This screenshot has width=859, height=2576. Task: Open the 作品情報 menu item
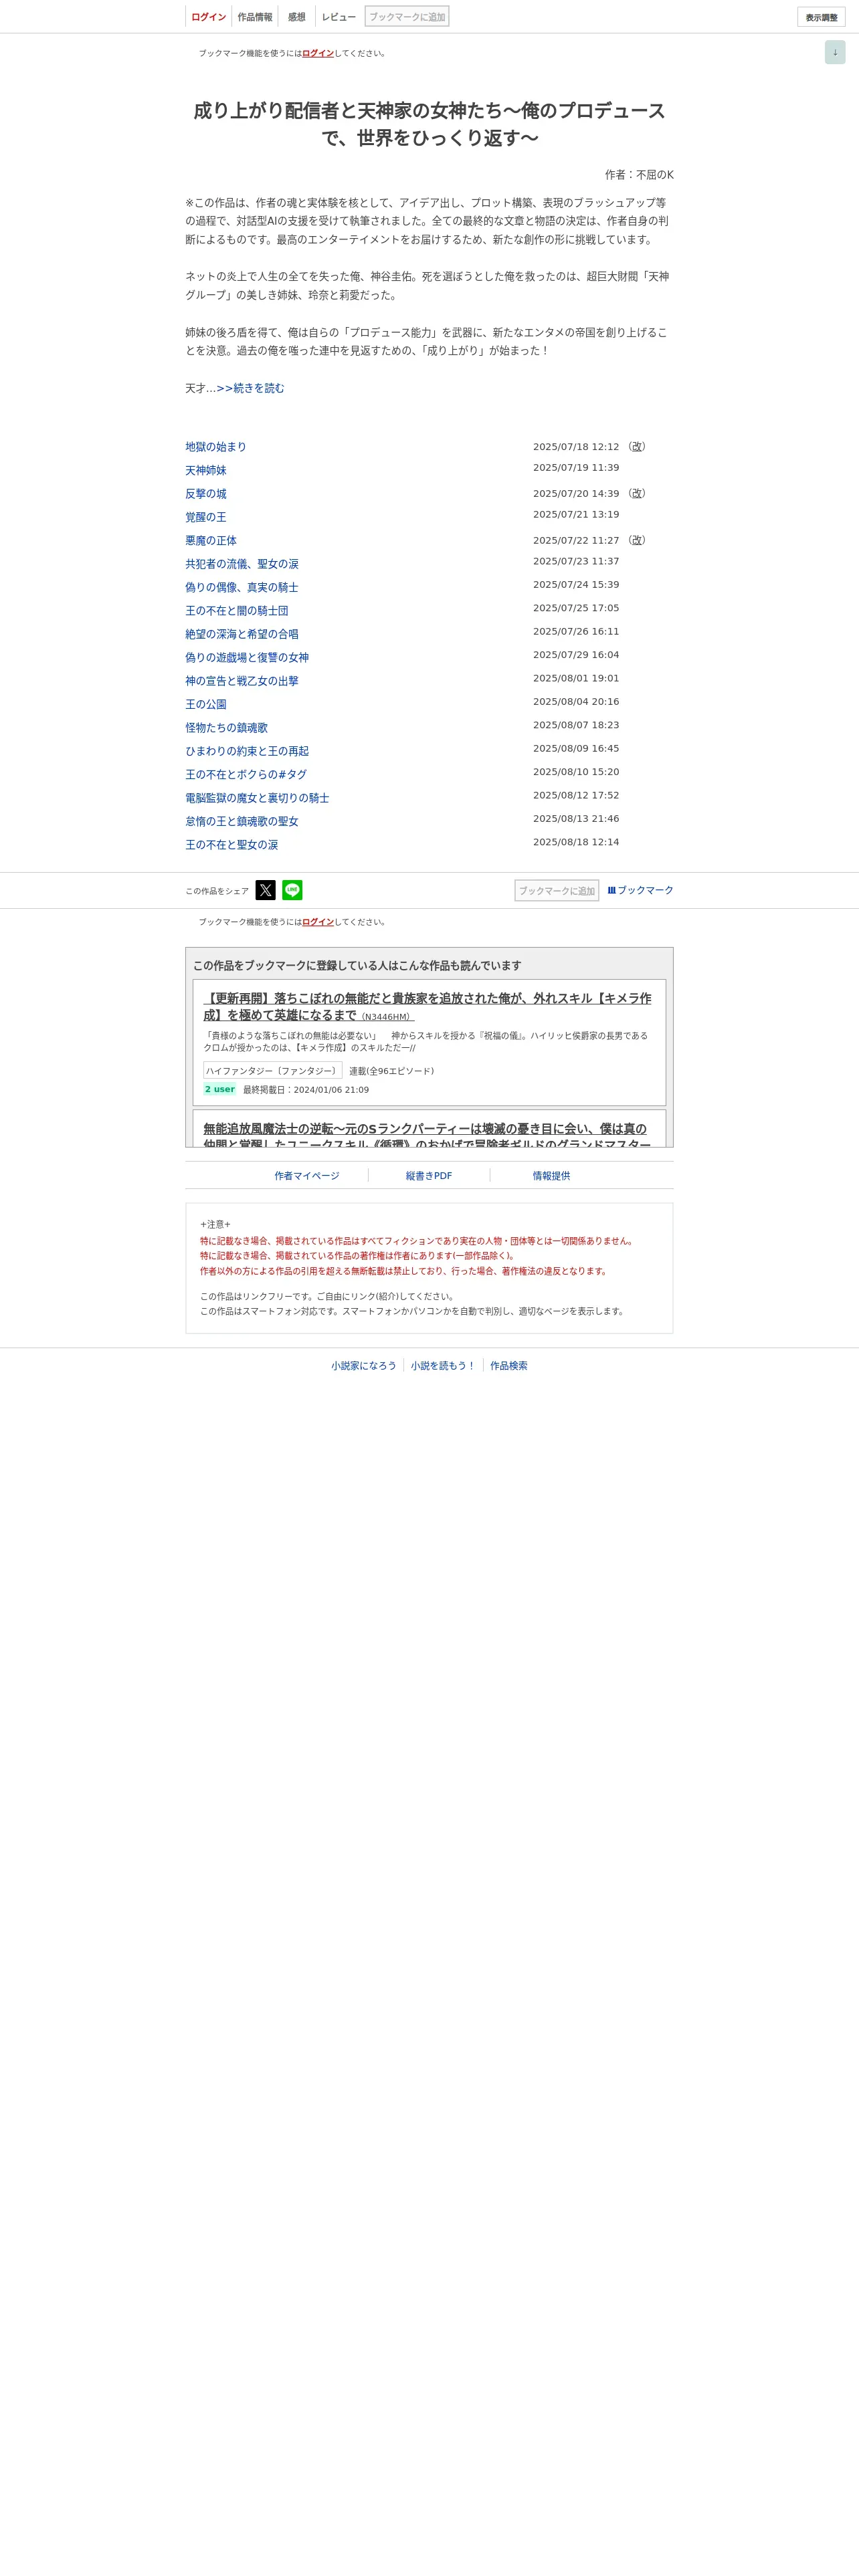pyautogui.click(x=255, y=17)
